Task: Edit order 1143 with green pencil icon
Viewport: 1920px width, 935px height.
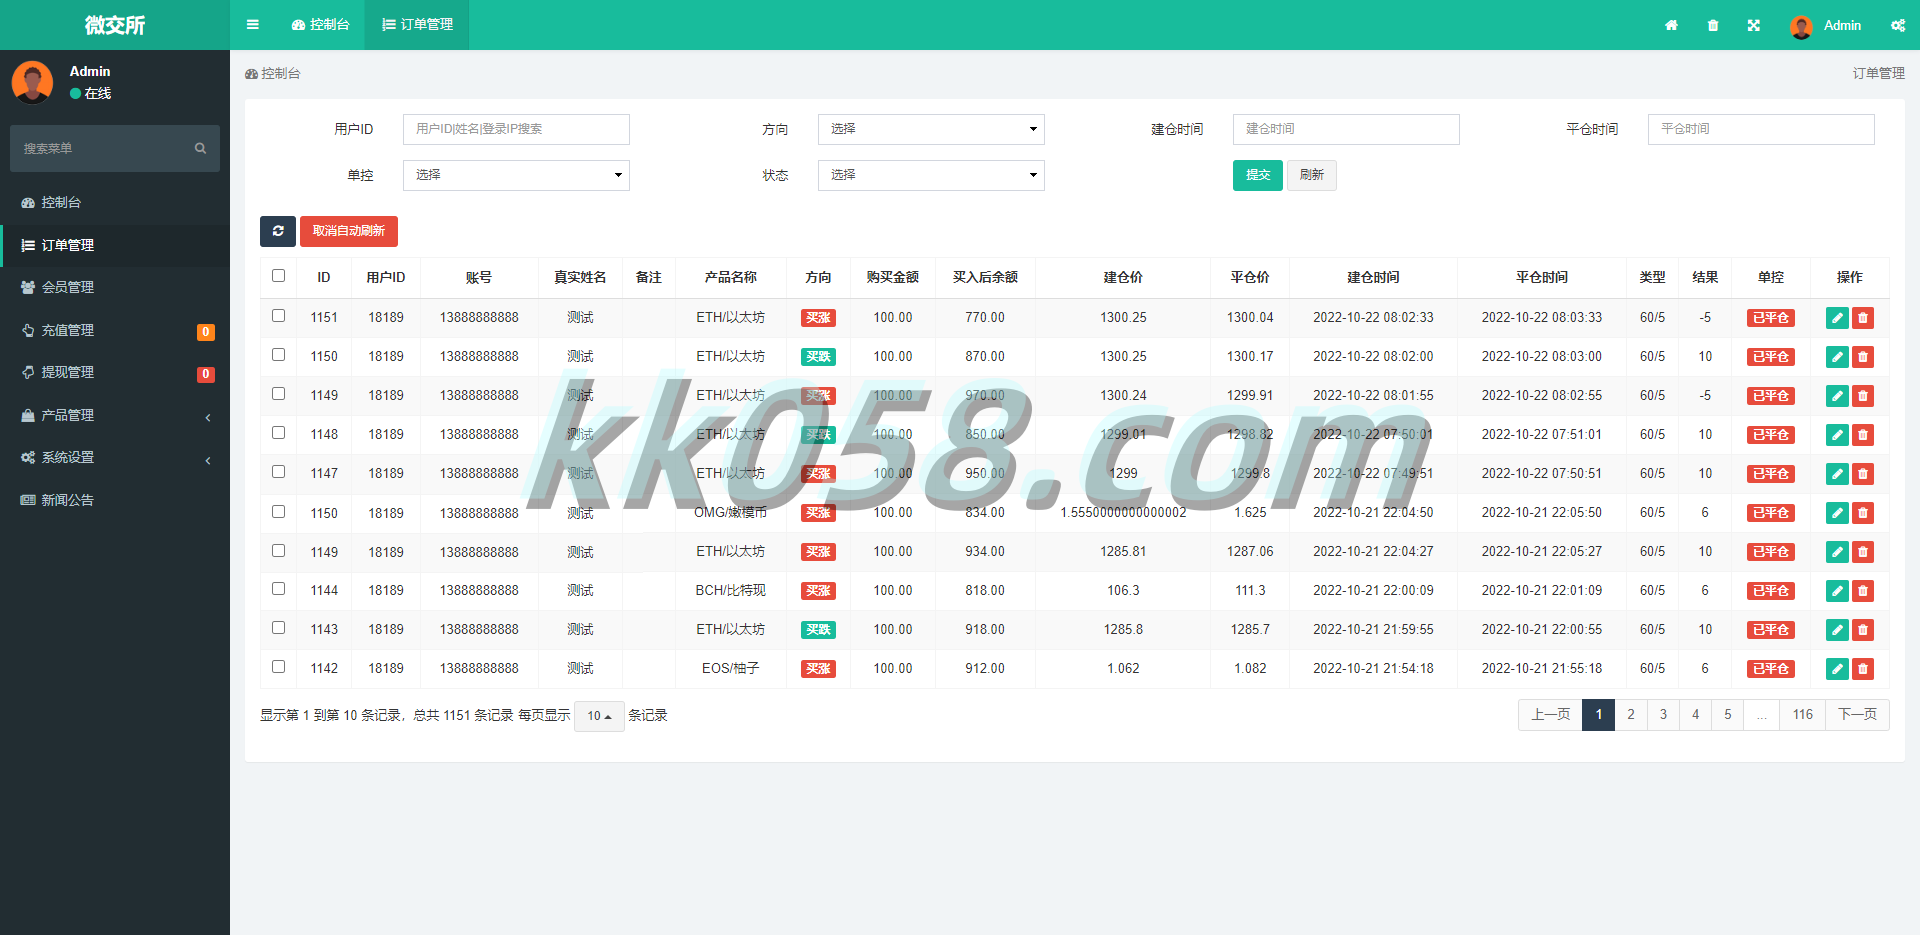Action: [x=1837, y=630]
